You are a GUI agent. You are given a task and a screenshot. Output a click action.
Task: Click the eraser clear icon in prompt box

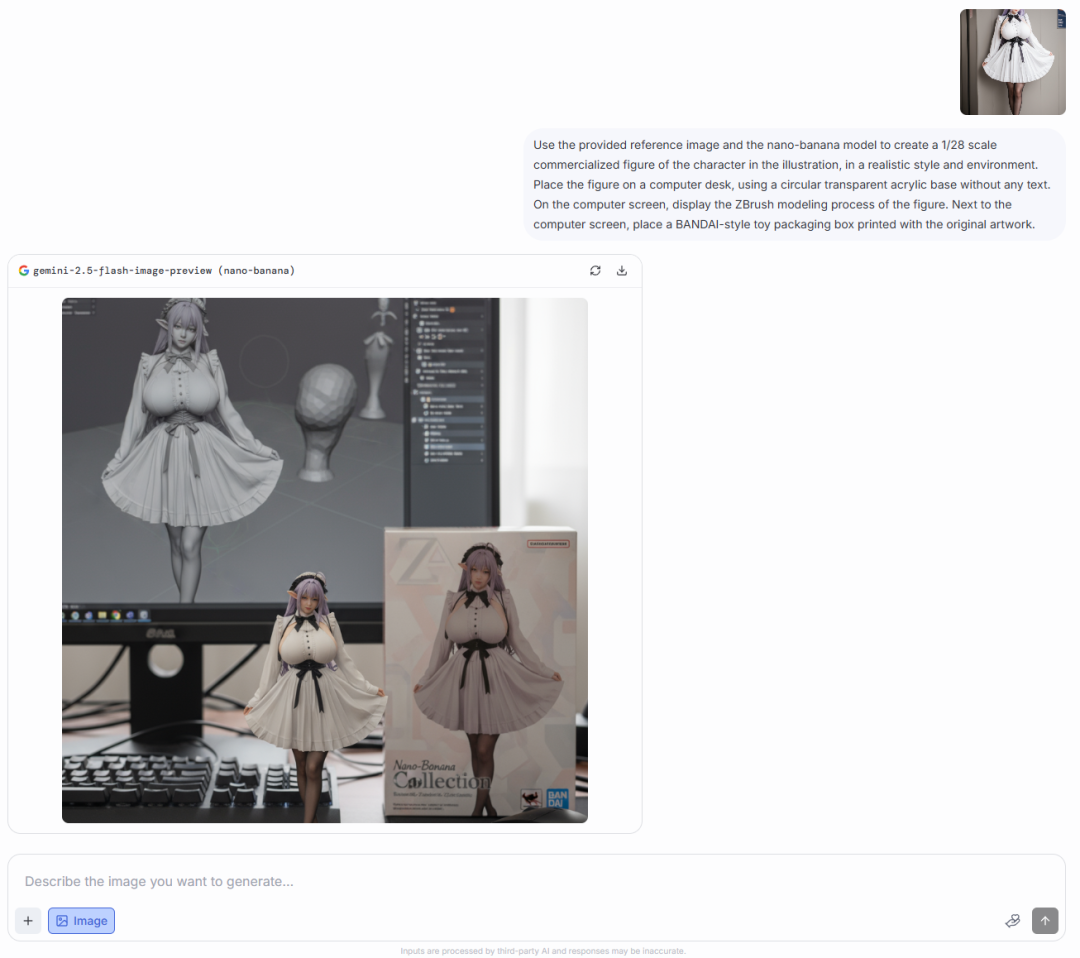(1012, 921)
